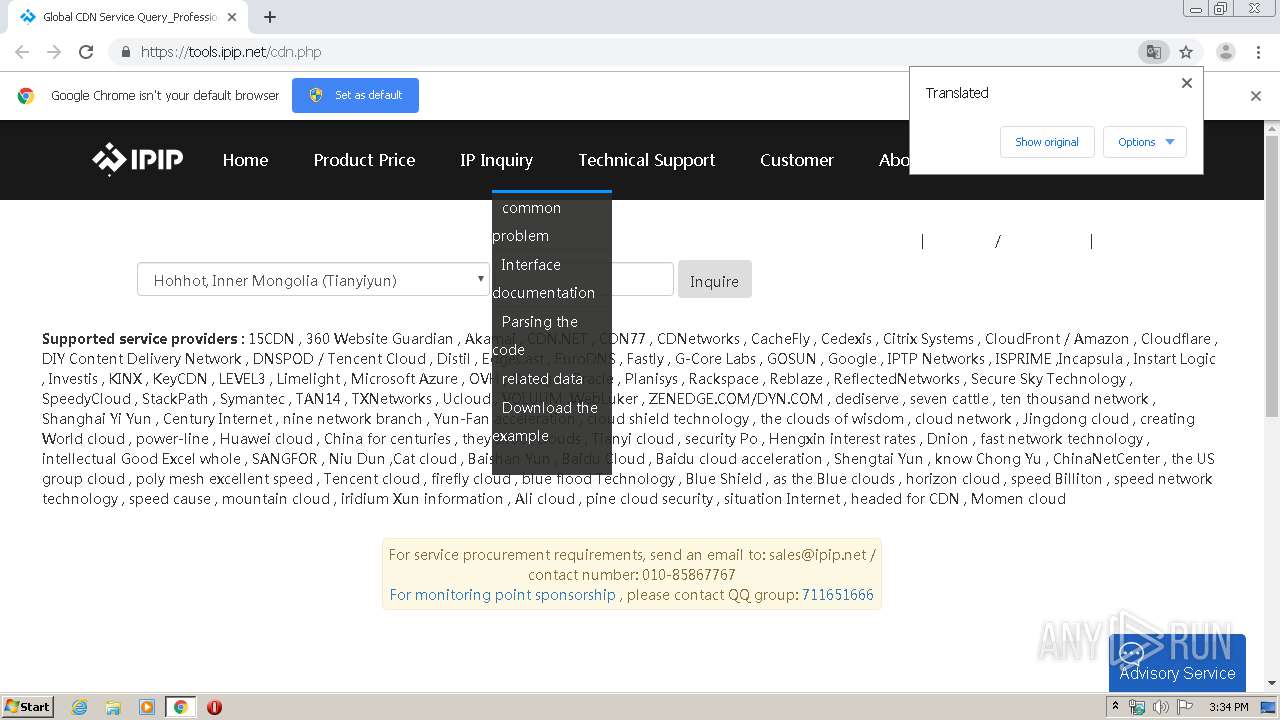Open the Hohhot, Inner Mongolia location dropdown
The image size is (1280, 720).
point(313,280)
